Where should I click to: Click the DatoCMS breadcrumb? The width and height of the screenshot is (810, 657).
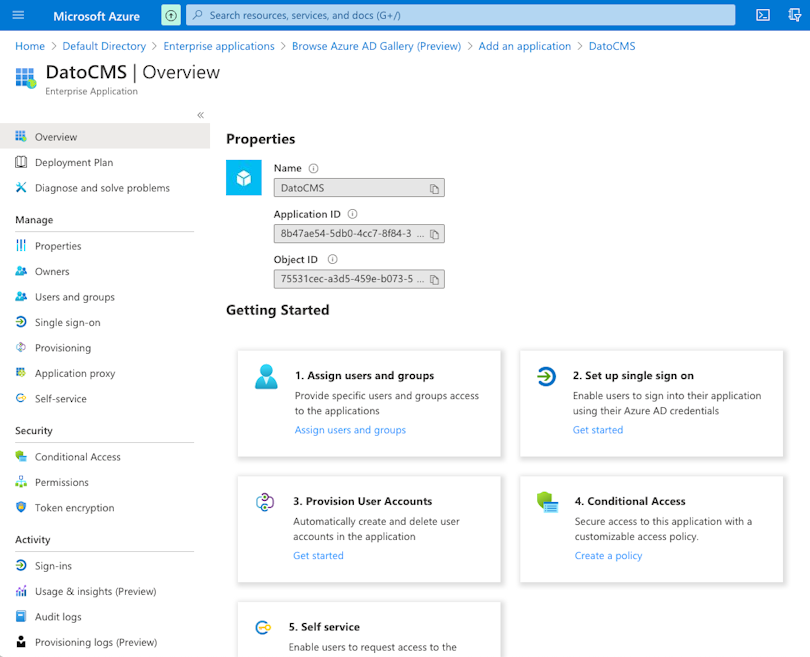612,46
